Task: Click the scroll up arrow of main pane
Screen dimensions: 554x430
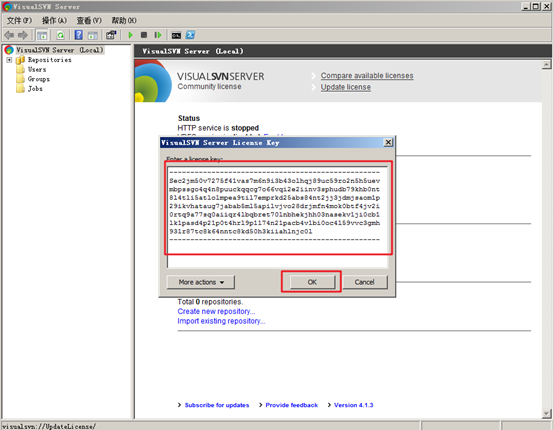Action: pyautogui.click(x=546, y=64)
